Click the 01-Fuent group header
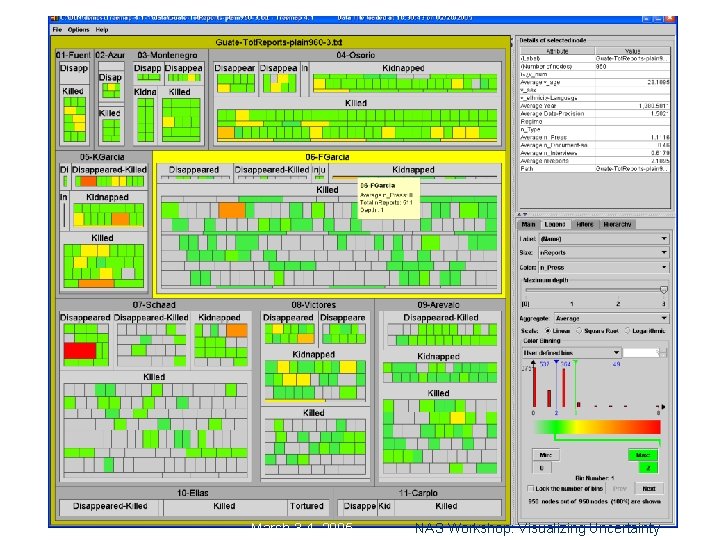Viewport: 720px width, 540px height. pos(73,55)
